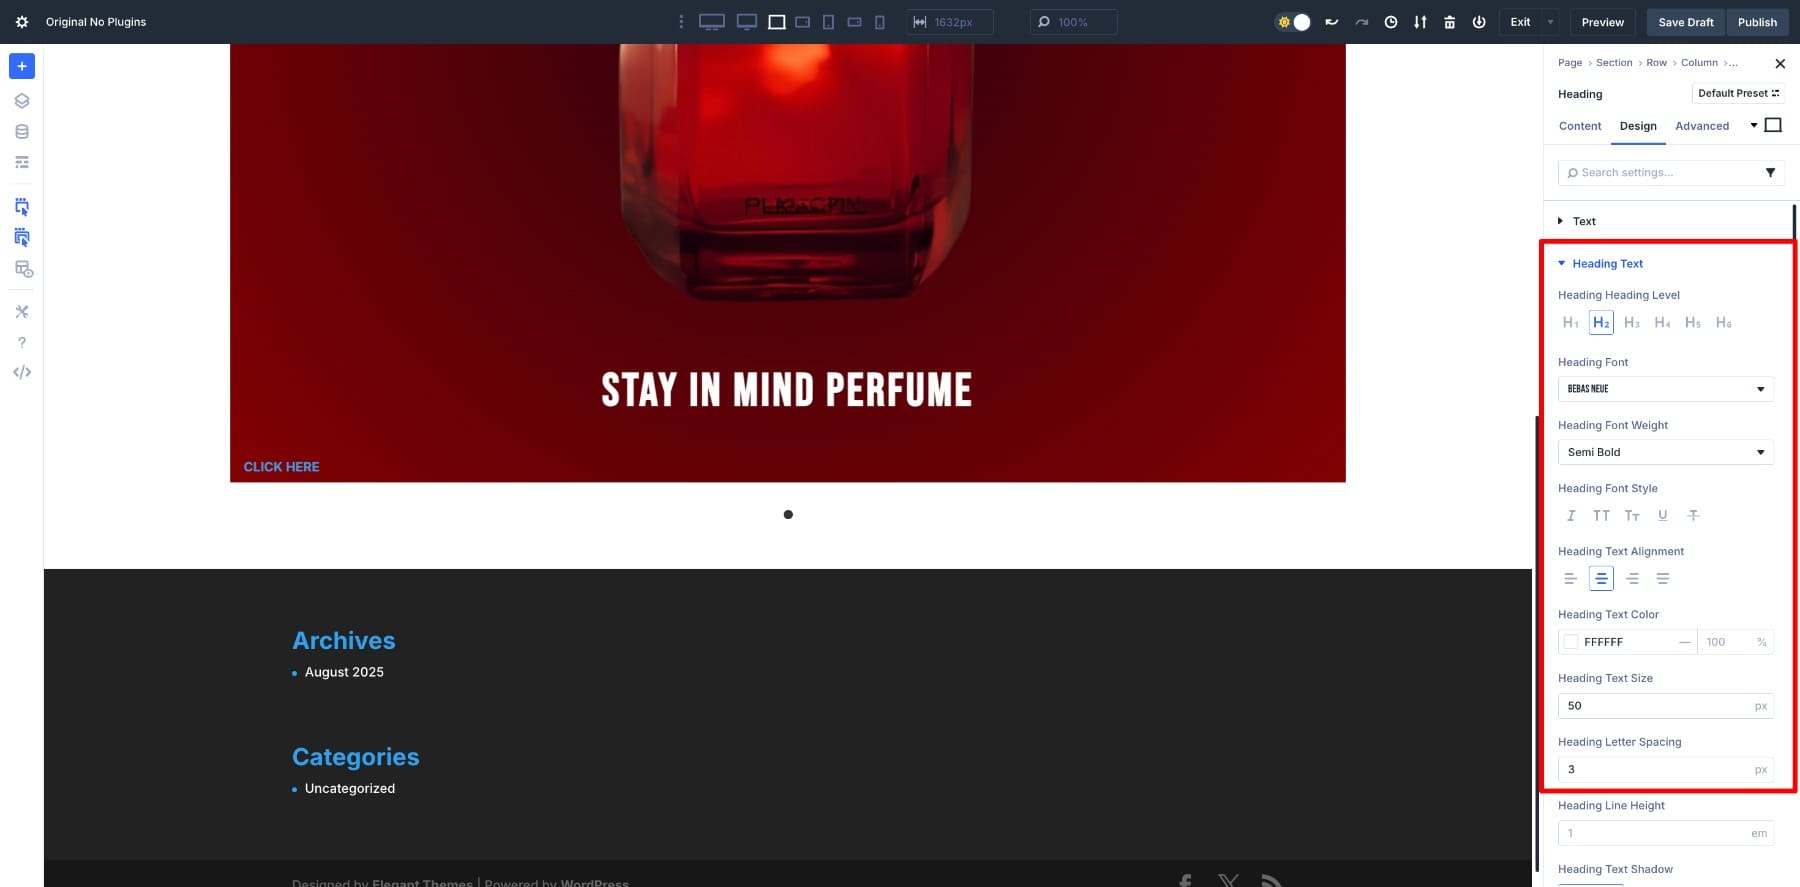Click the Publish button
The height and width of the screenshot is (887, 1800).
pos(1757,22)
